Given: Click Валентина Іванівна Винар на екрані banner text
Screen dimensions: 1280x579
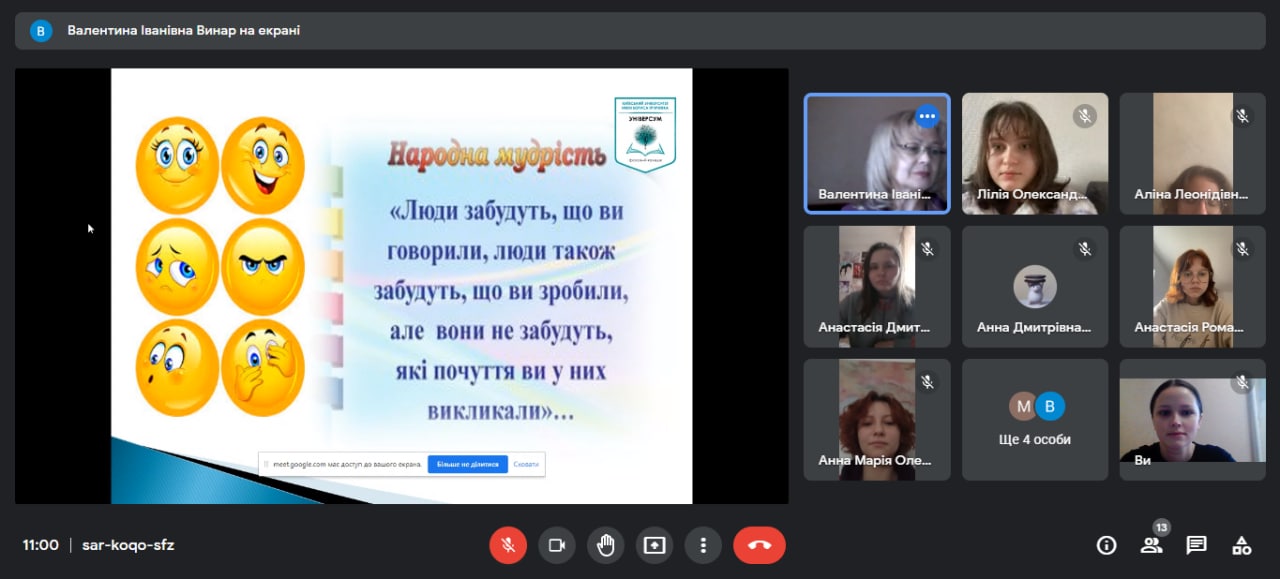Looking at the screenshot, I should [184, 31].
